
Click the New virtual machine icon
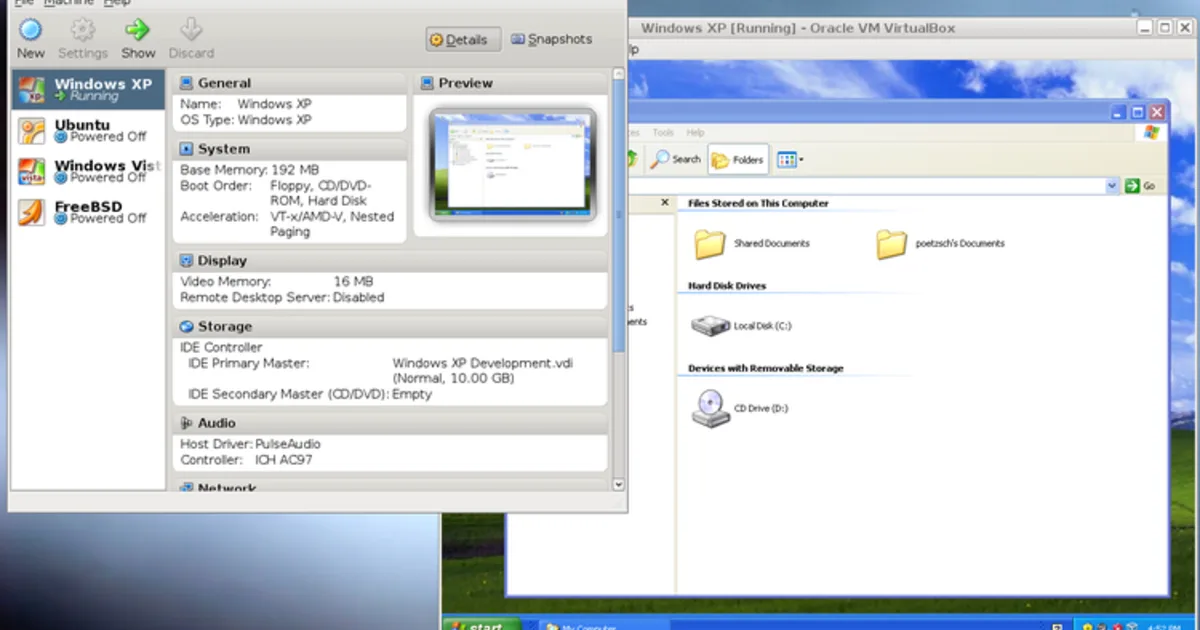[x=31, y=29]
